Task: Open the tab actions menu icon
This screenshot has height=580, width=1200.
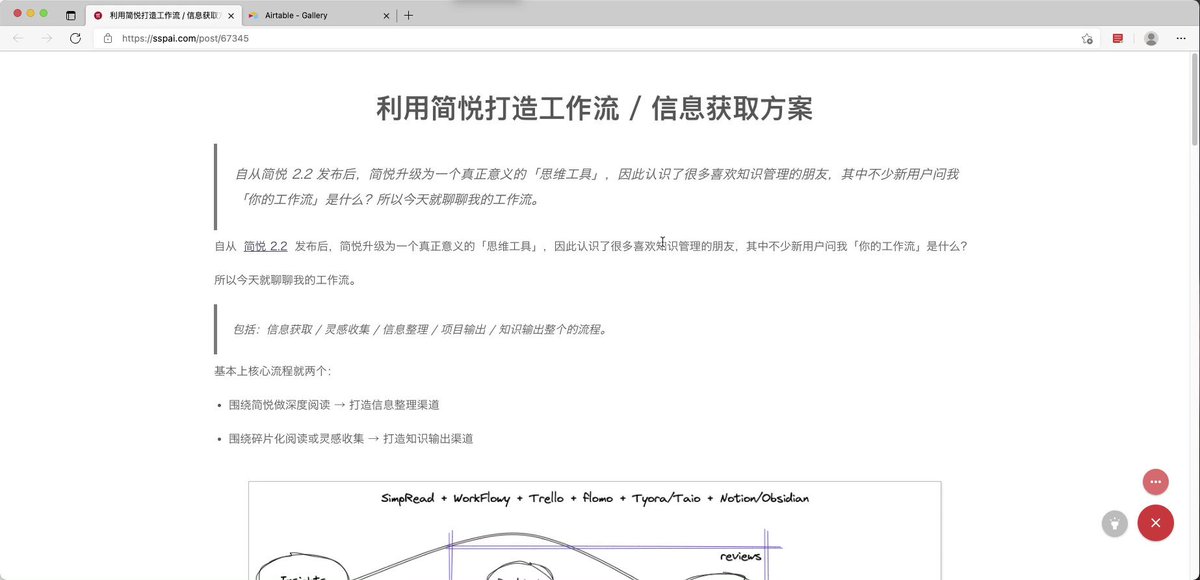Action: coord(70,15)
